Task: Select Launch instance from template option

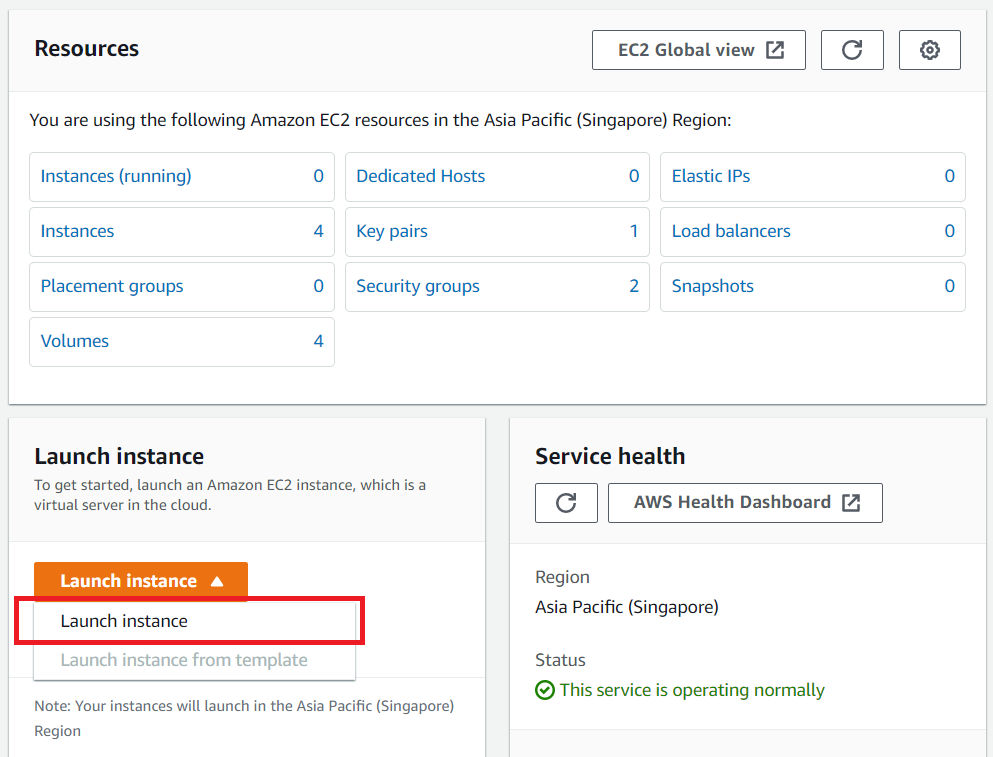Action: (194, 660)
